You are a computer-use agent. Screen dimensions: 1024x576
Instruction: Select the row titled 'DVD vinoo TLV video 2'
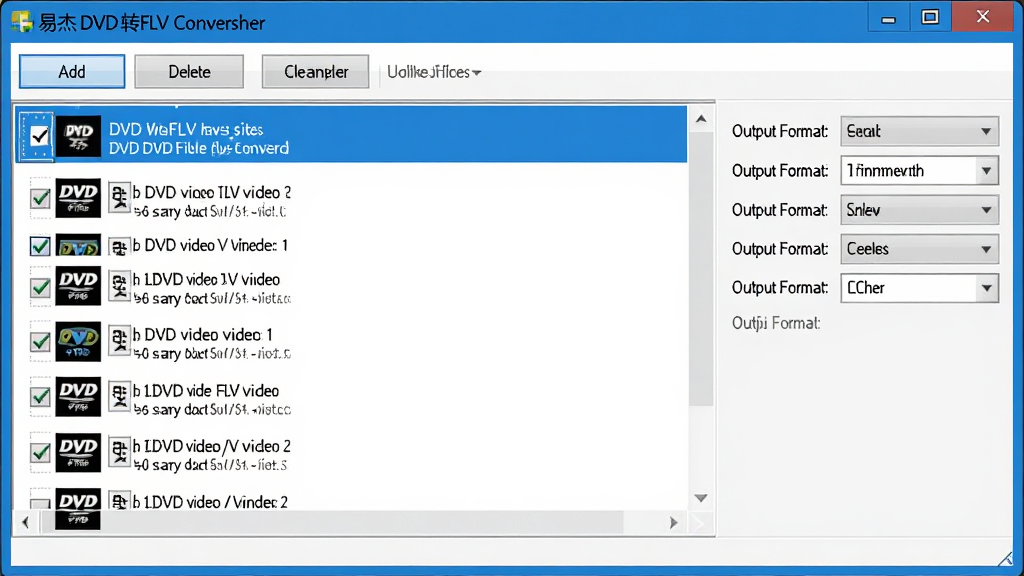351,198
